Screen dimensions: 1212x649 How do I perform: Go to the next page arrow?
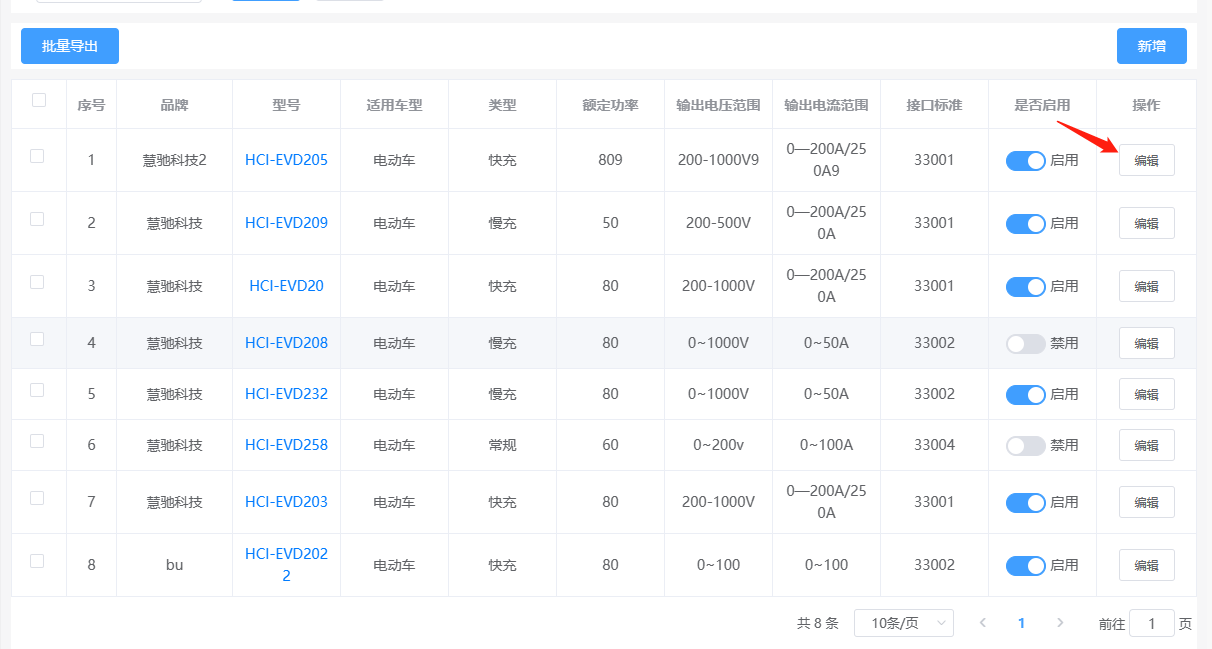tap(1060, 623)
